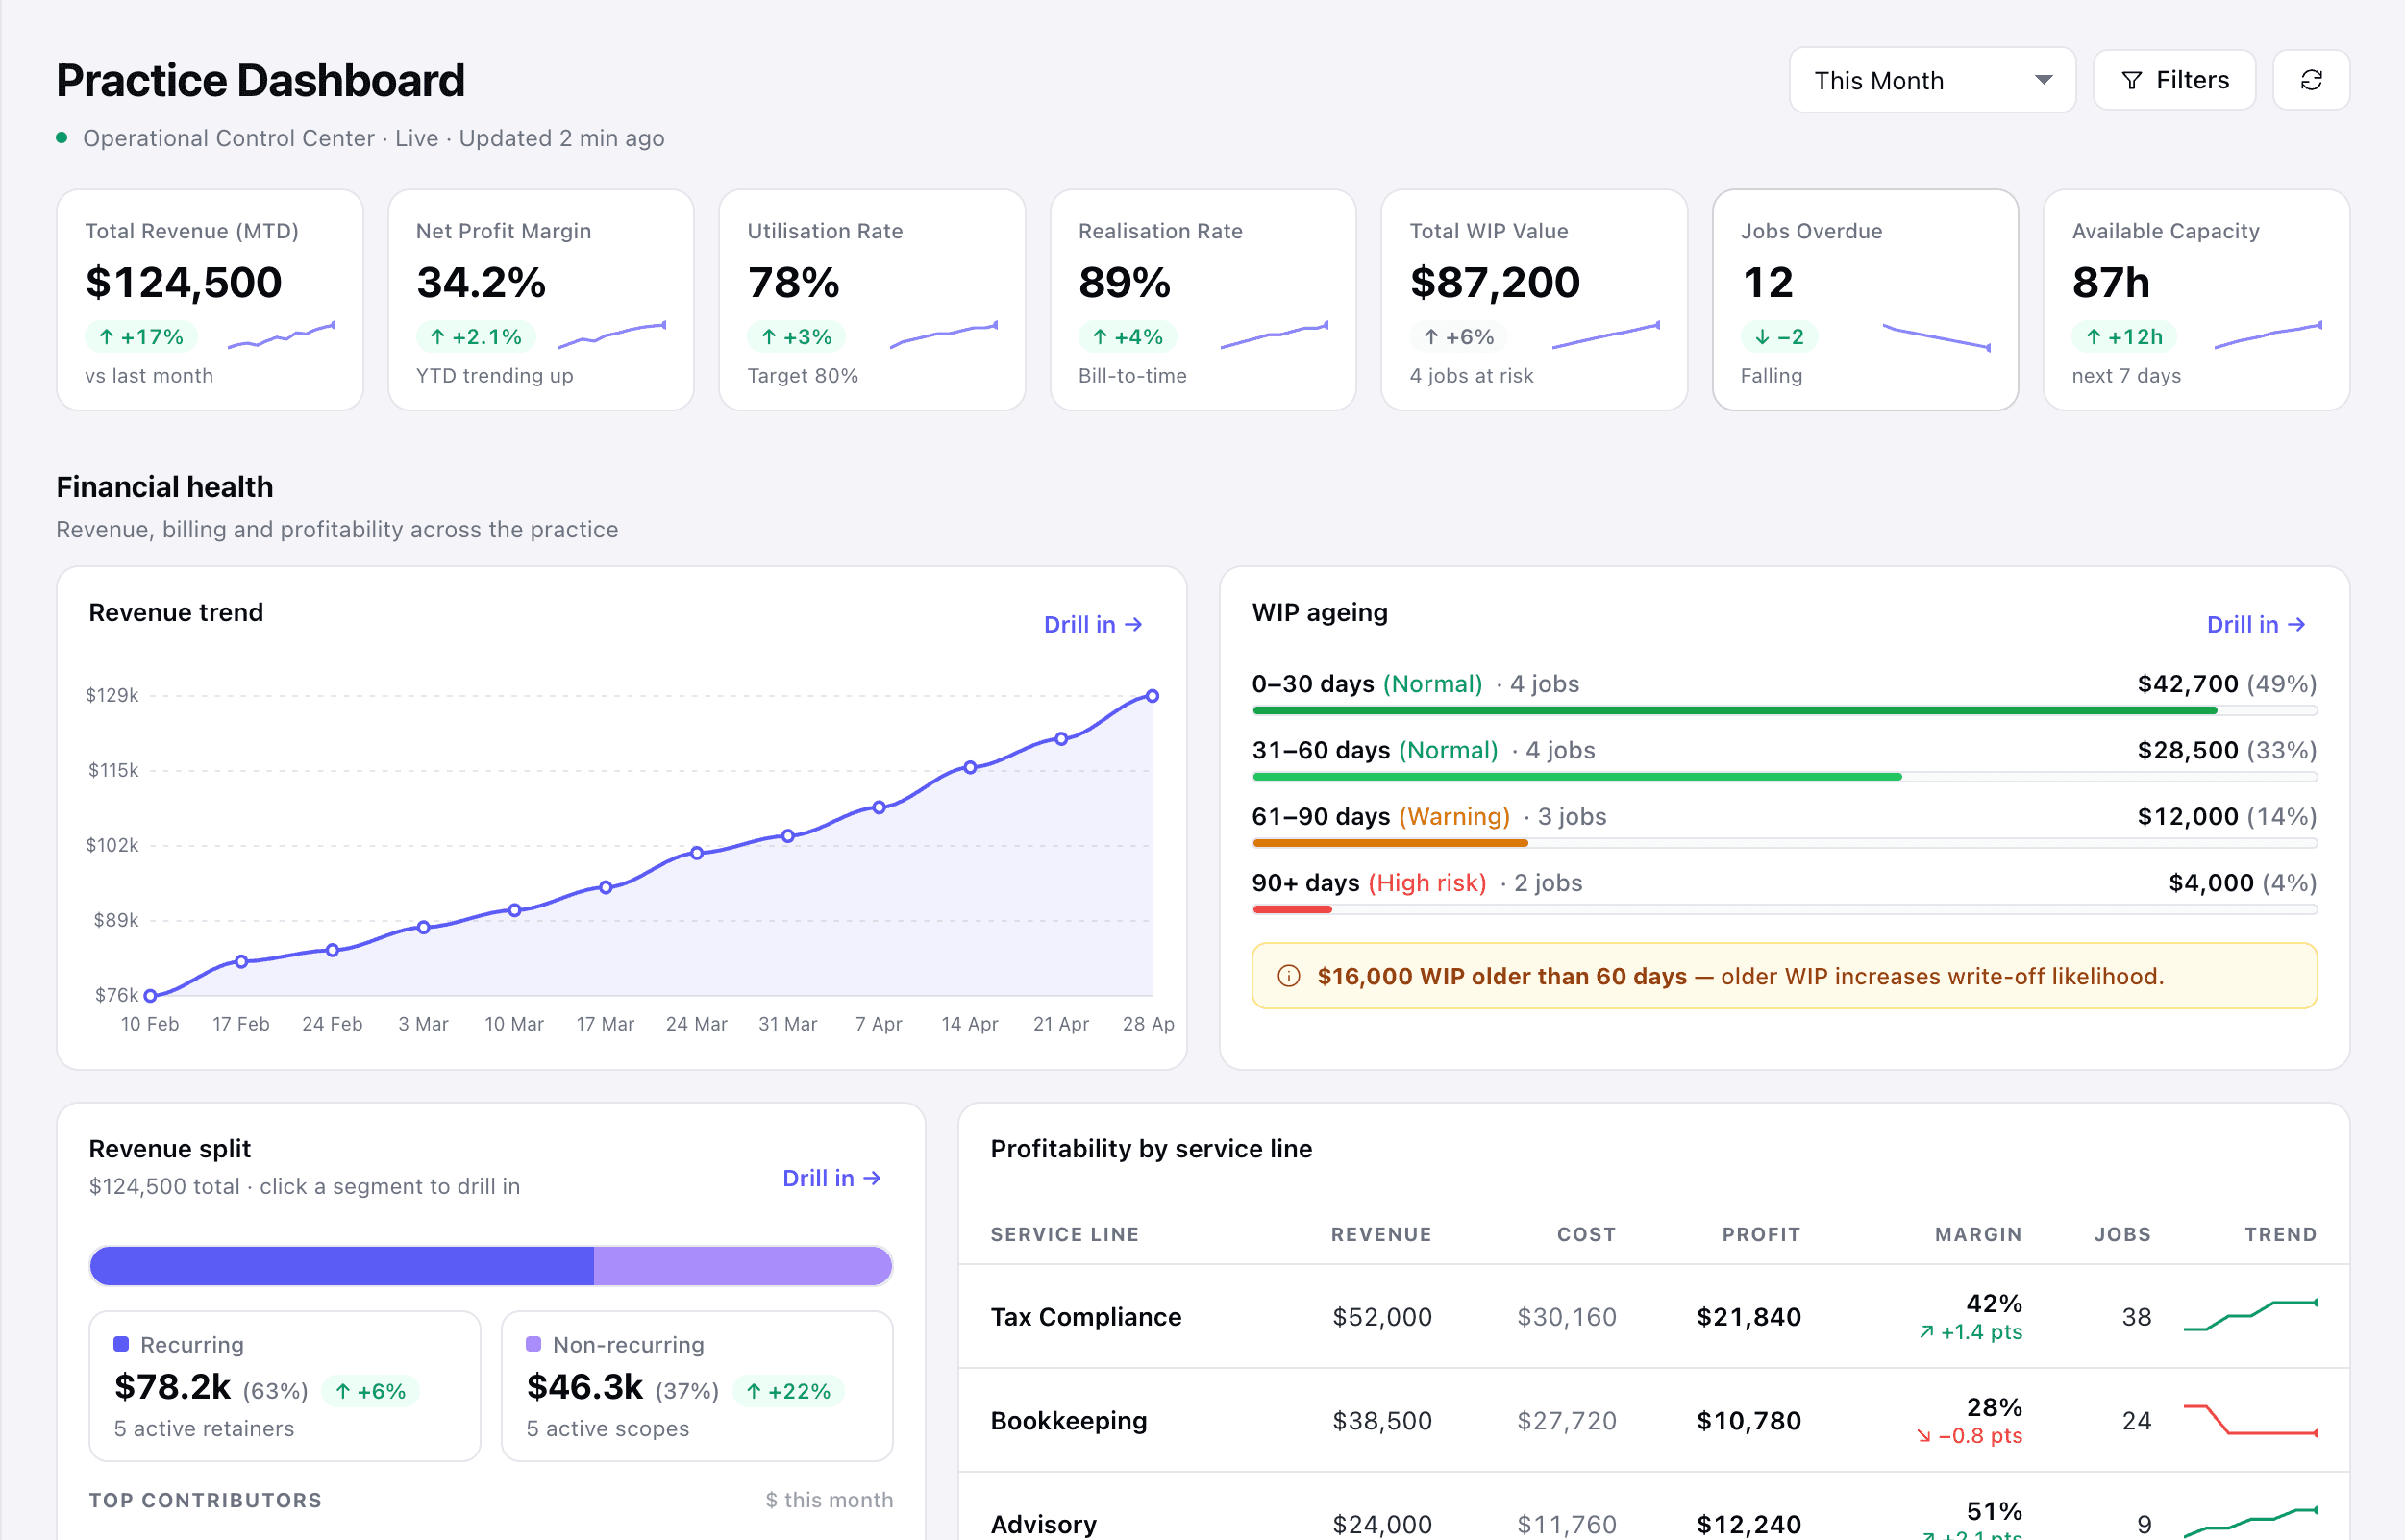This screenshot has height=1540, width=2405.
Task: Sort by the JOBS column header
Action: [x=2123, y=1234]
